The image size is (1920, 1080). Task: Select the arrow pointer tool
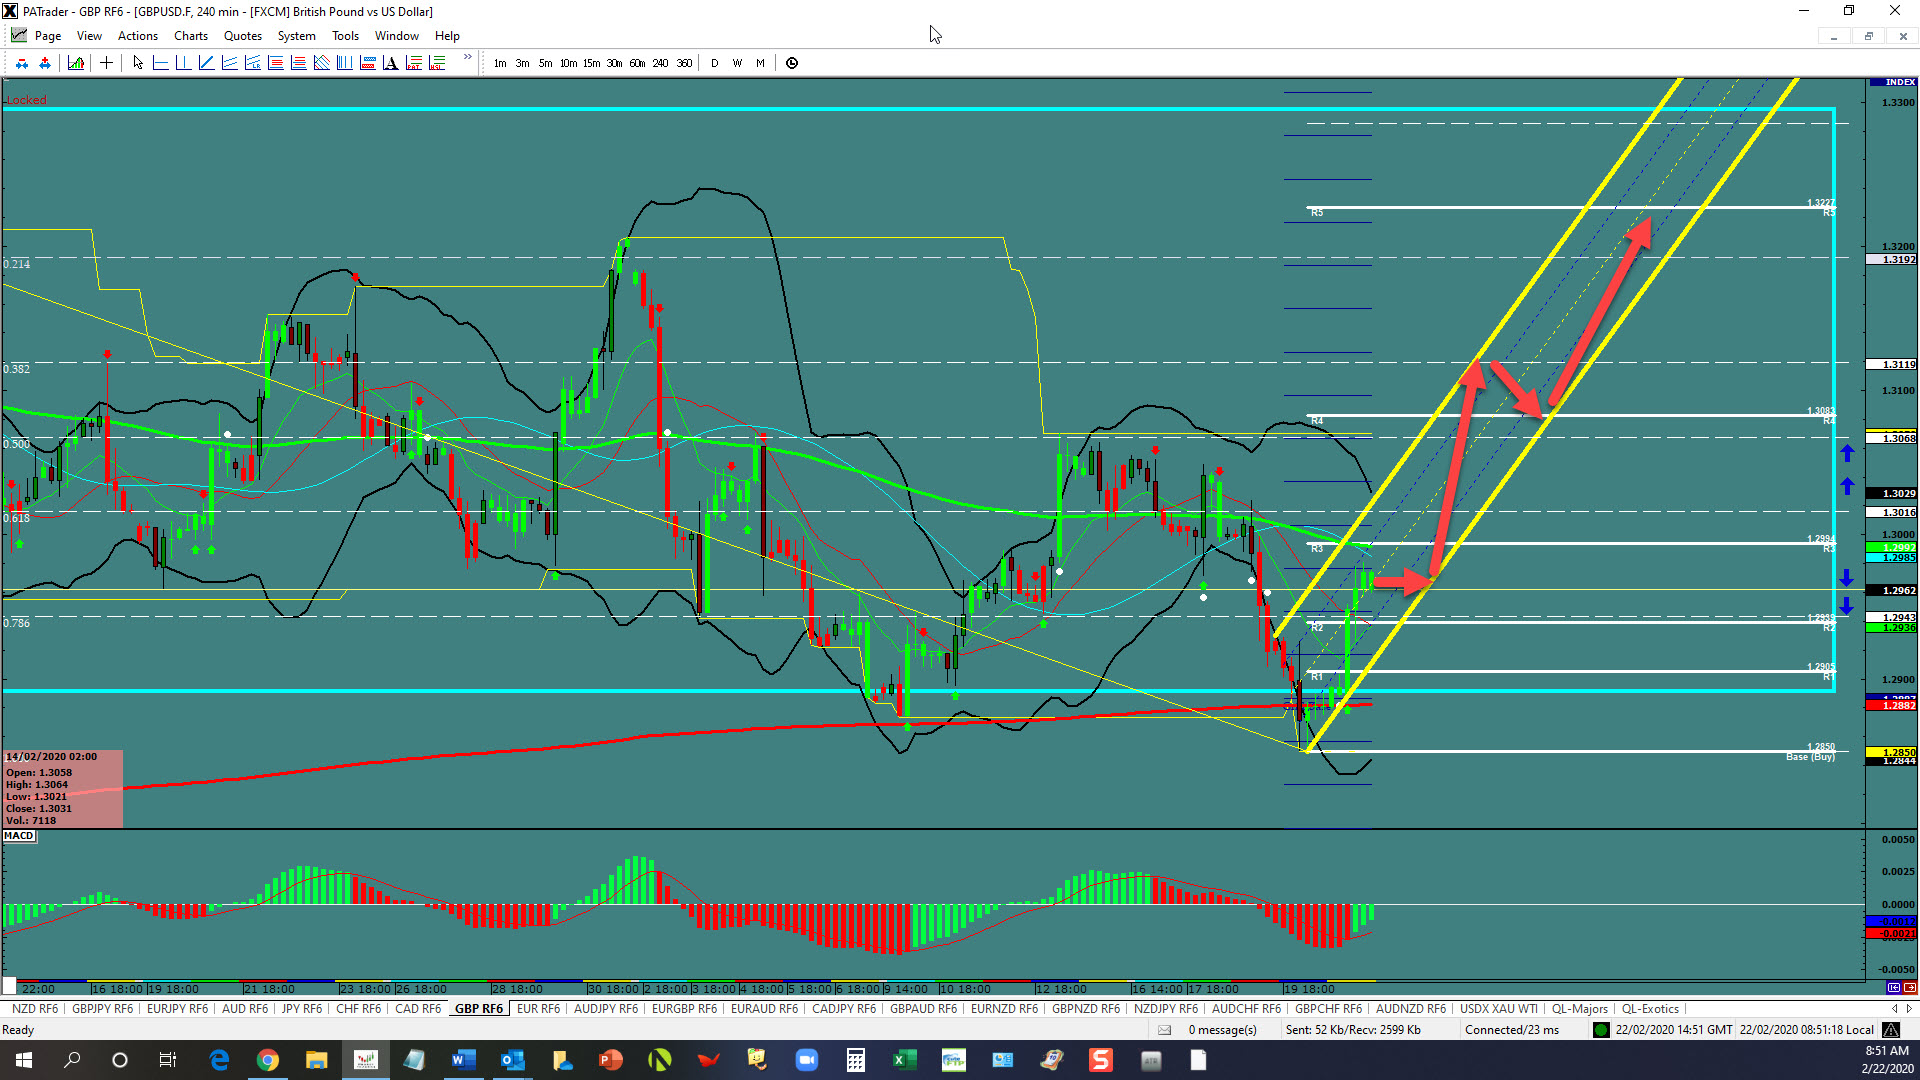coord(138,63)
